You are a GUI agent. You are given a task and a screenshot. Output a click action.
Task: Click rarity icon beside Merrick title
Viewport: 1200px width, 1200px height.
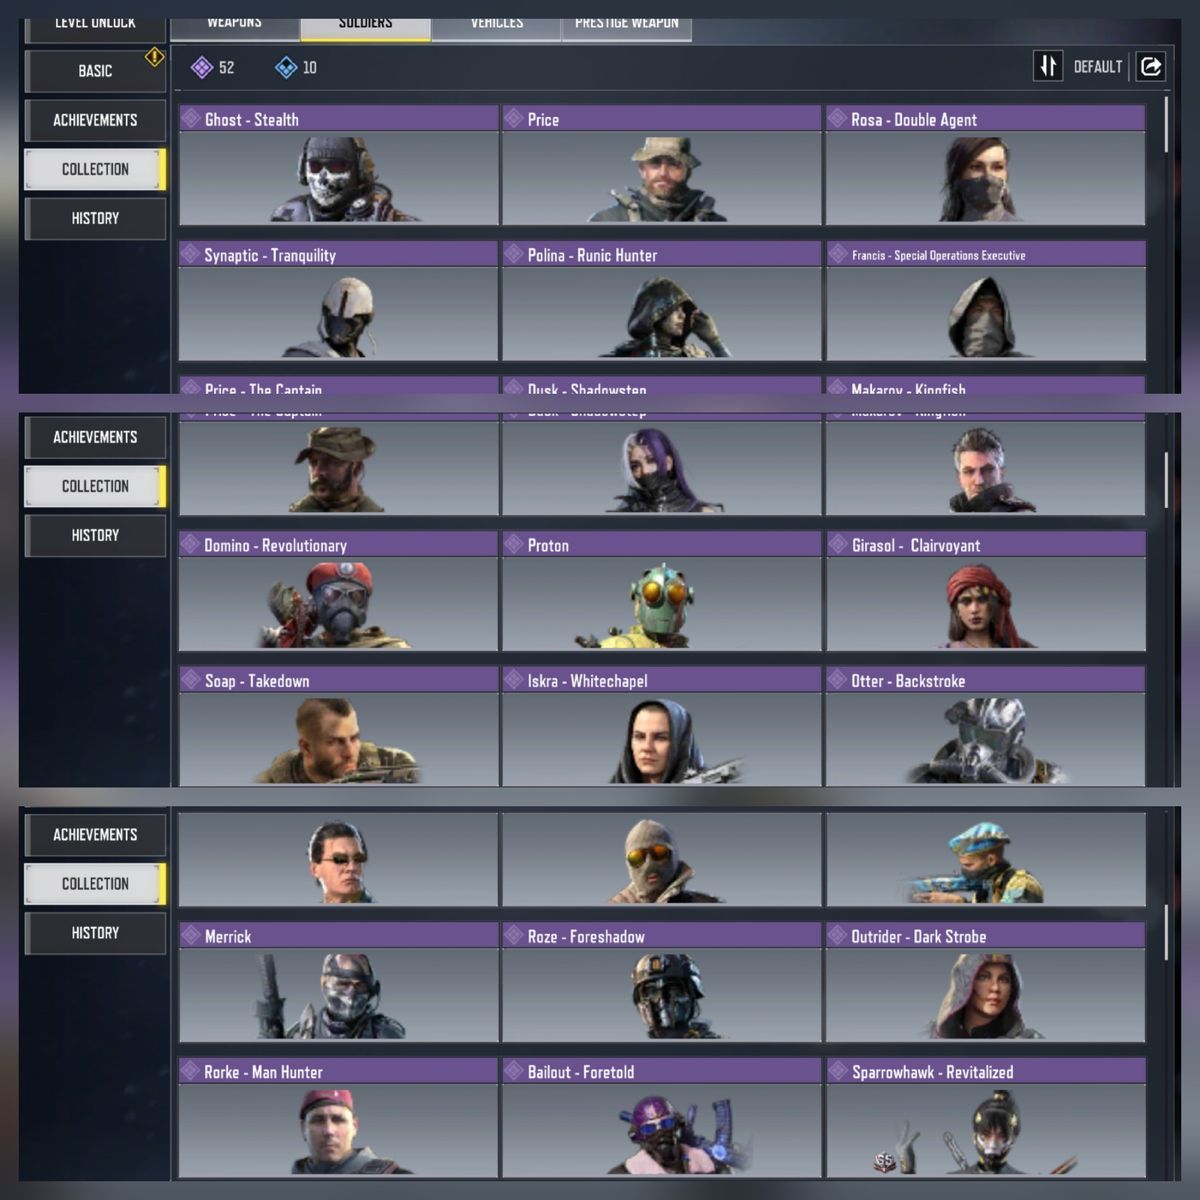click(x=190, y=935)
